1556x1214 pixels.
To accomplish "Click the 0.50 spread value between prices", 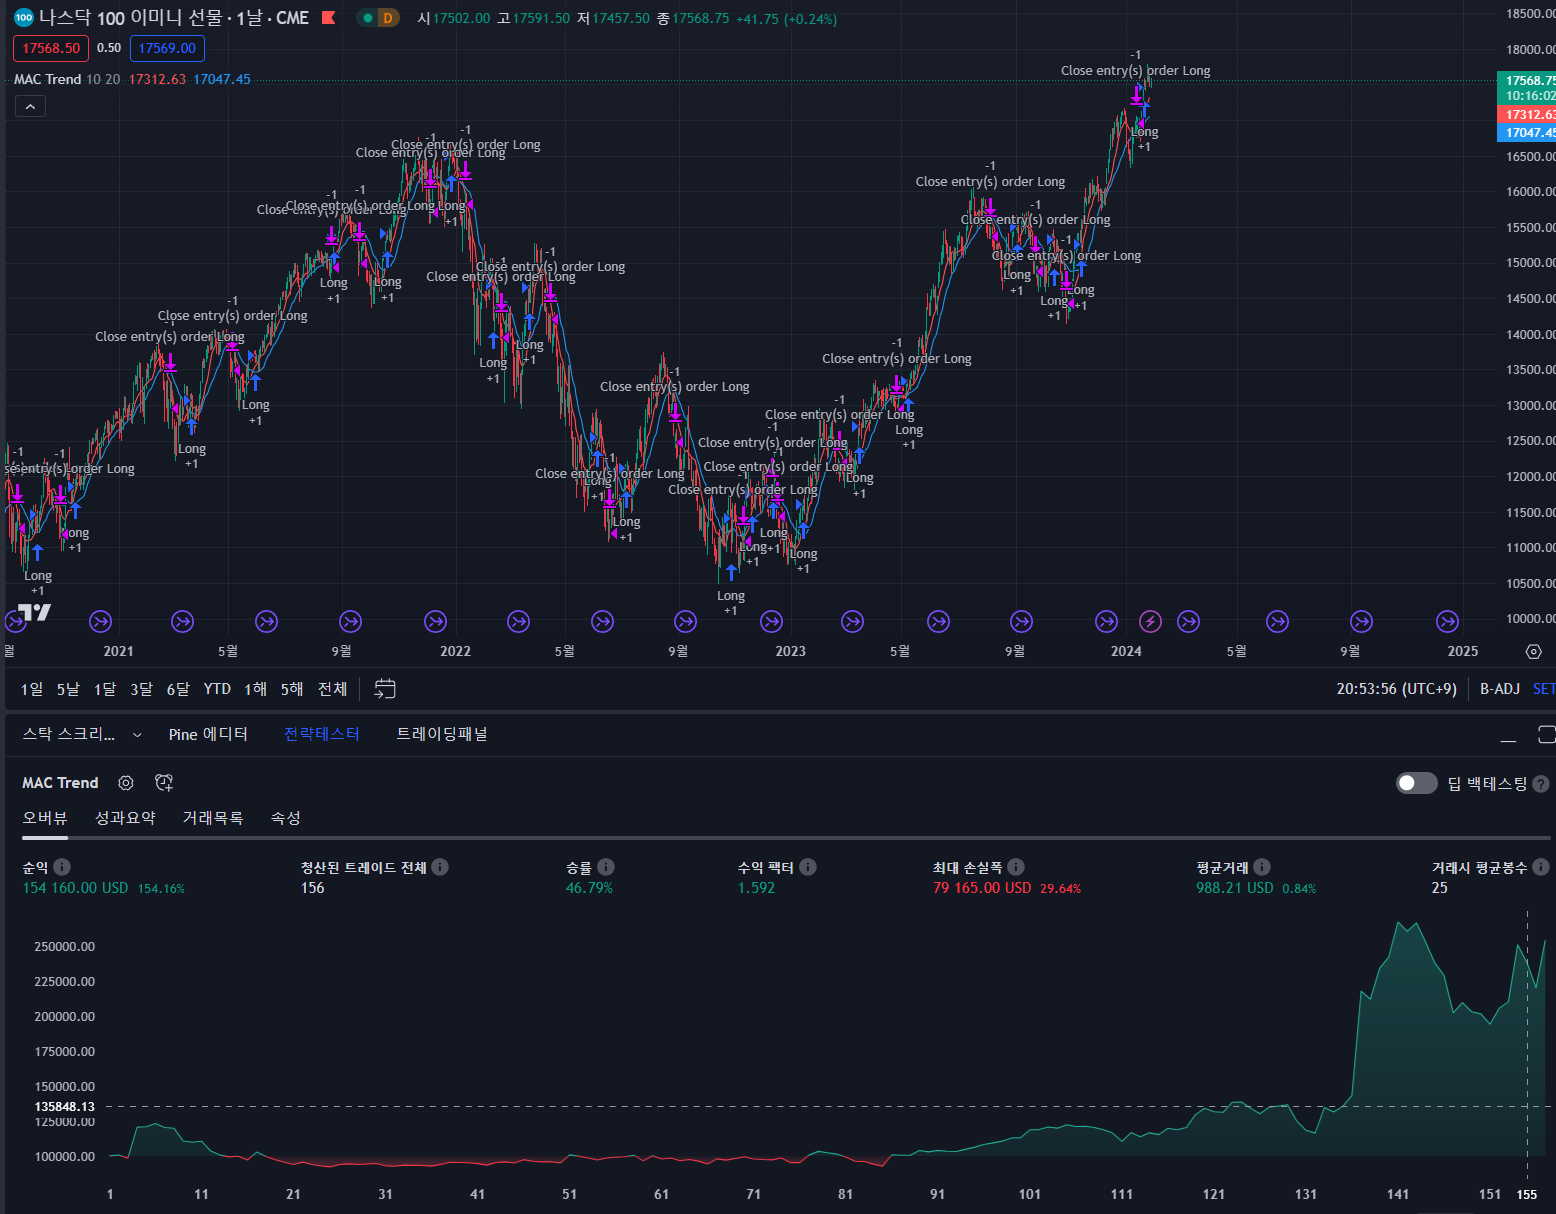I will pyautogui.click(x=109, y=48).
